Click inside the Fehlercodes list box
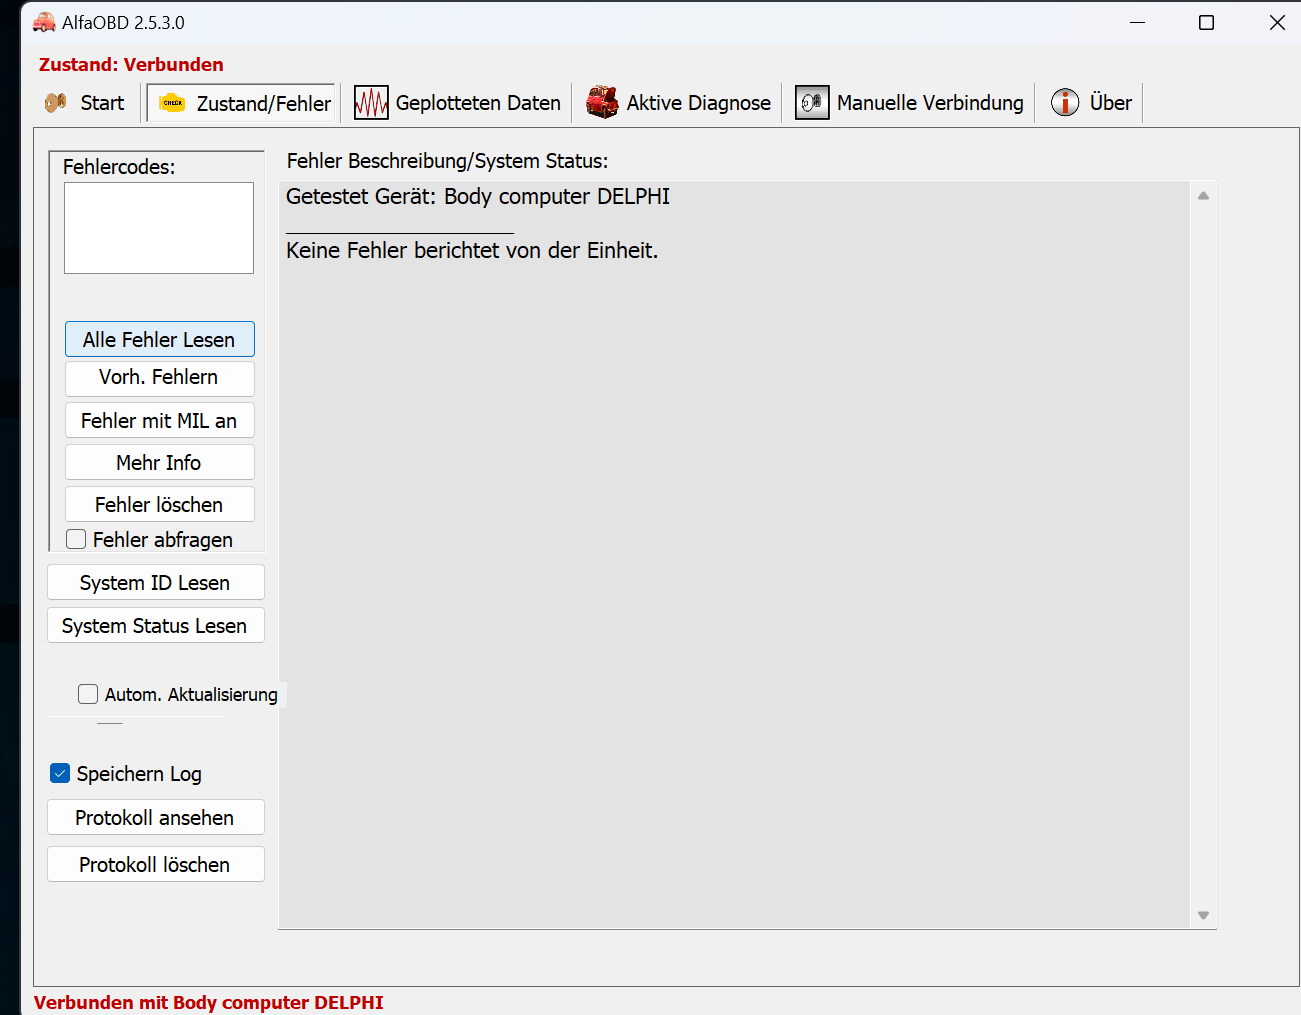 click(159, 228)
